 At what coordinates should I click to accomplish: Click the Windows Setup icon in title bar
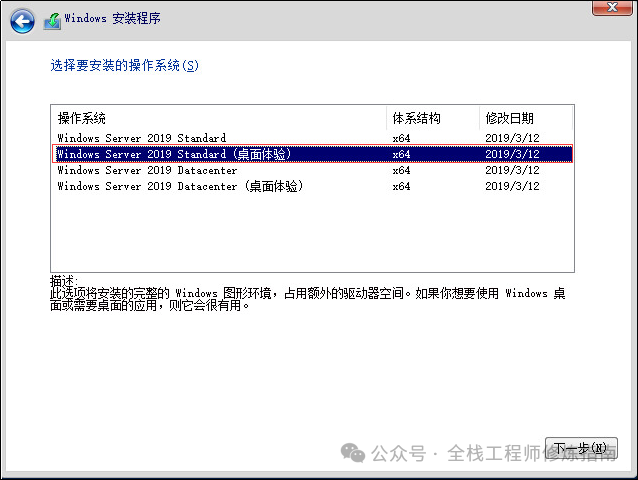click(x=52, y=20)
